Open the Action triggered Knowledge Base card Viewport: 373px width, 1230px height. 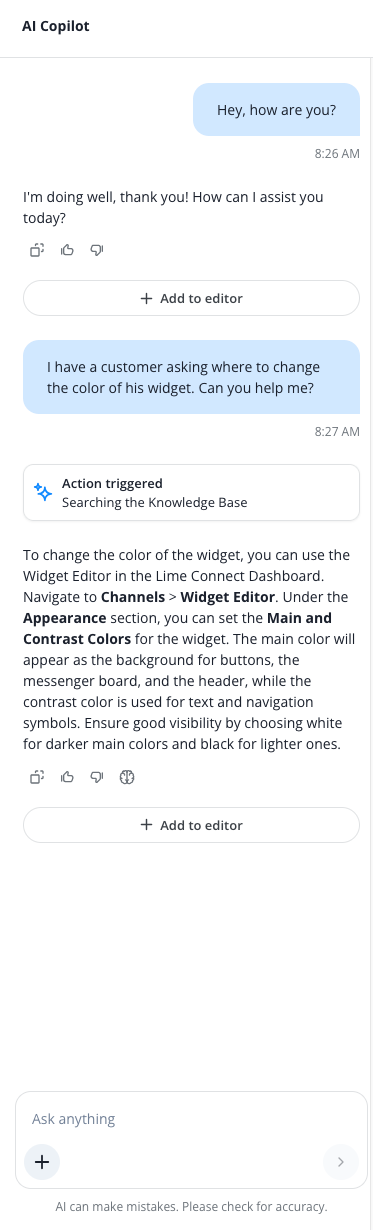191,493
